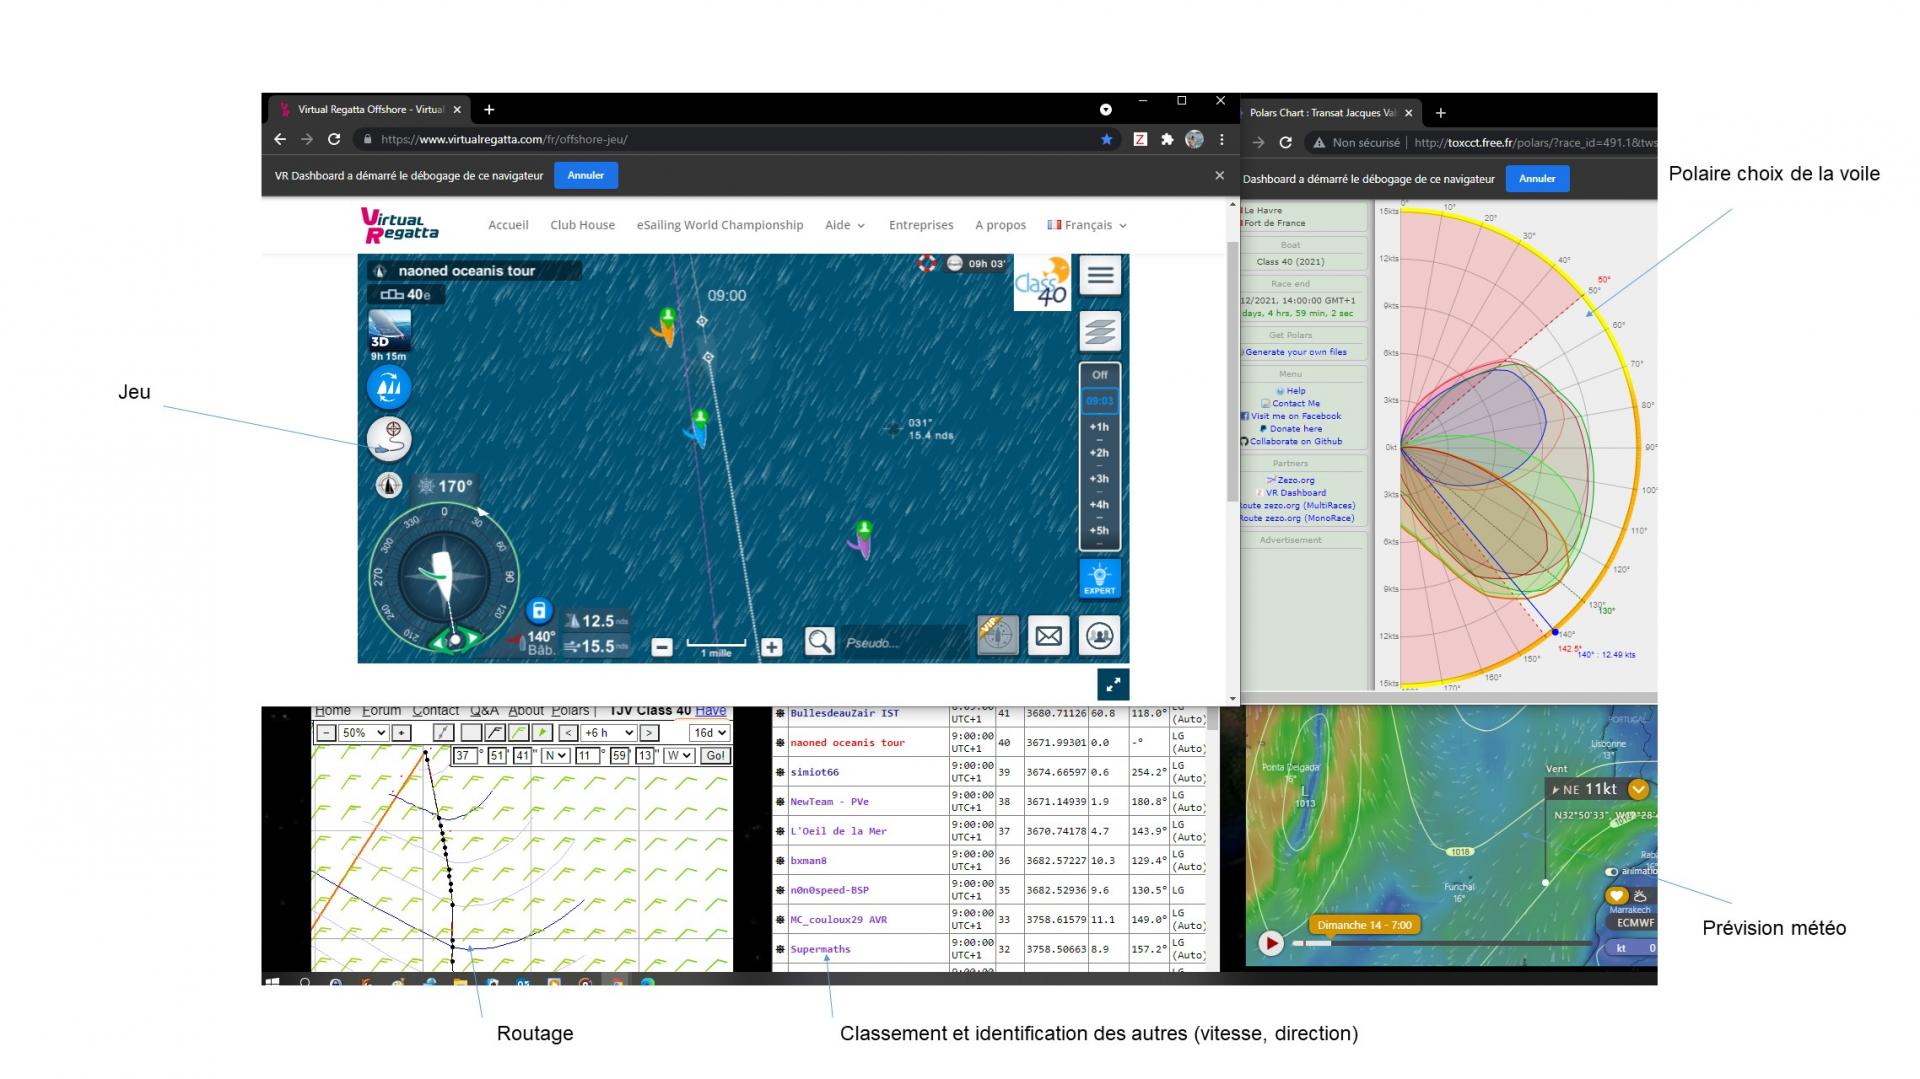
Task: Open the waypoint programming tool
Action: click(389, 438)
